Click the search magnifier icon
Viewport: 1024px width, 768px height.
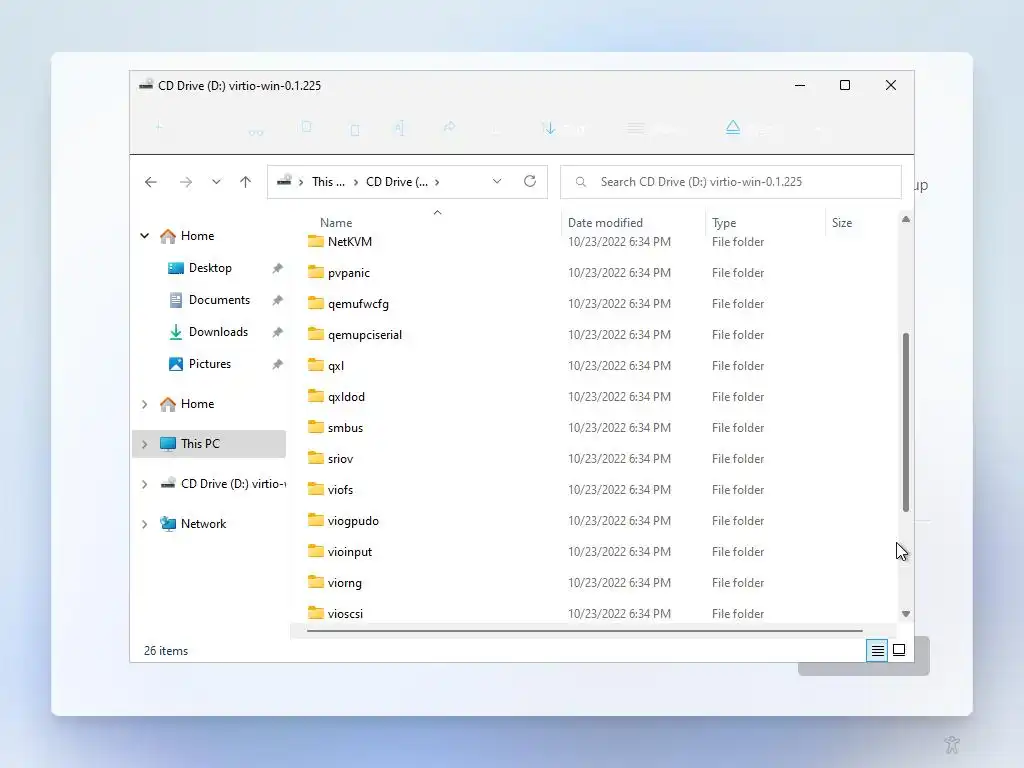(581, 182)
